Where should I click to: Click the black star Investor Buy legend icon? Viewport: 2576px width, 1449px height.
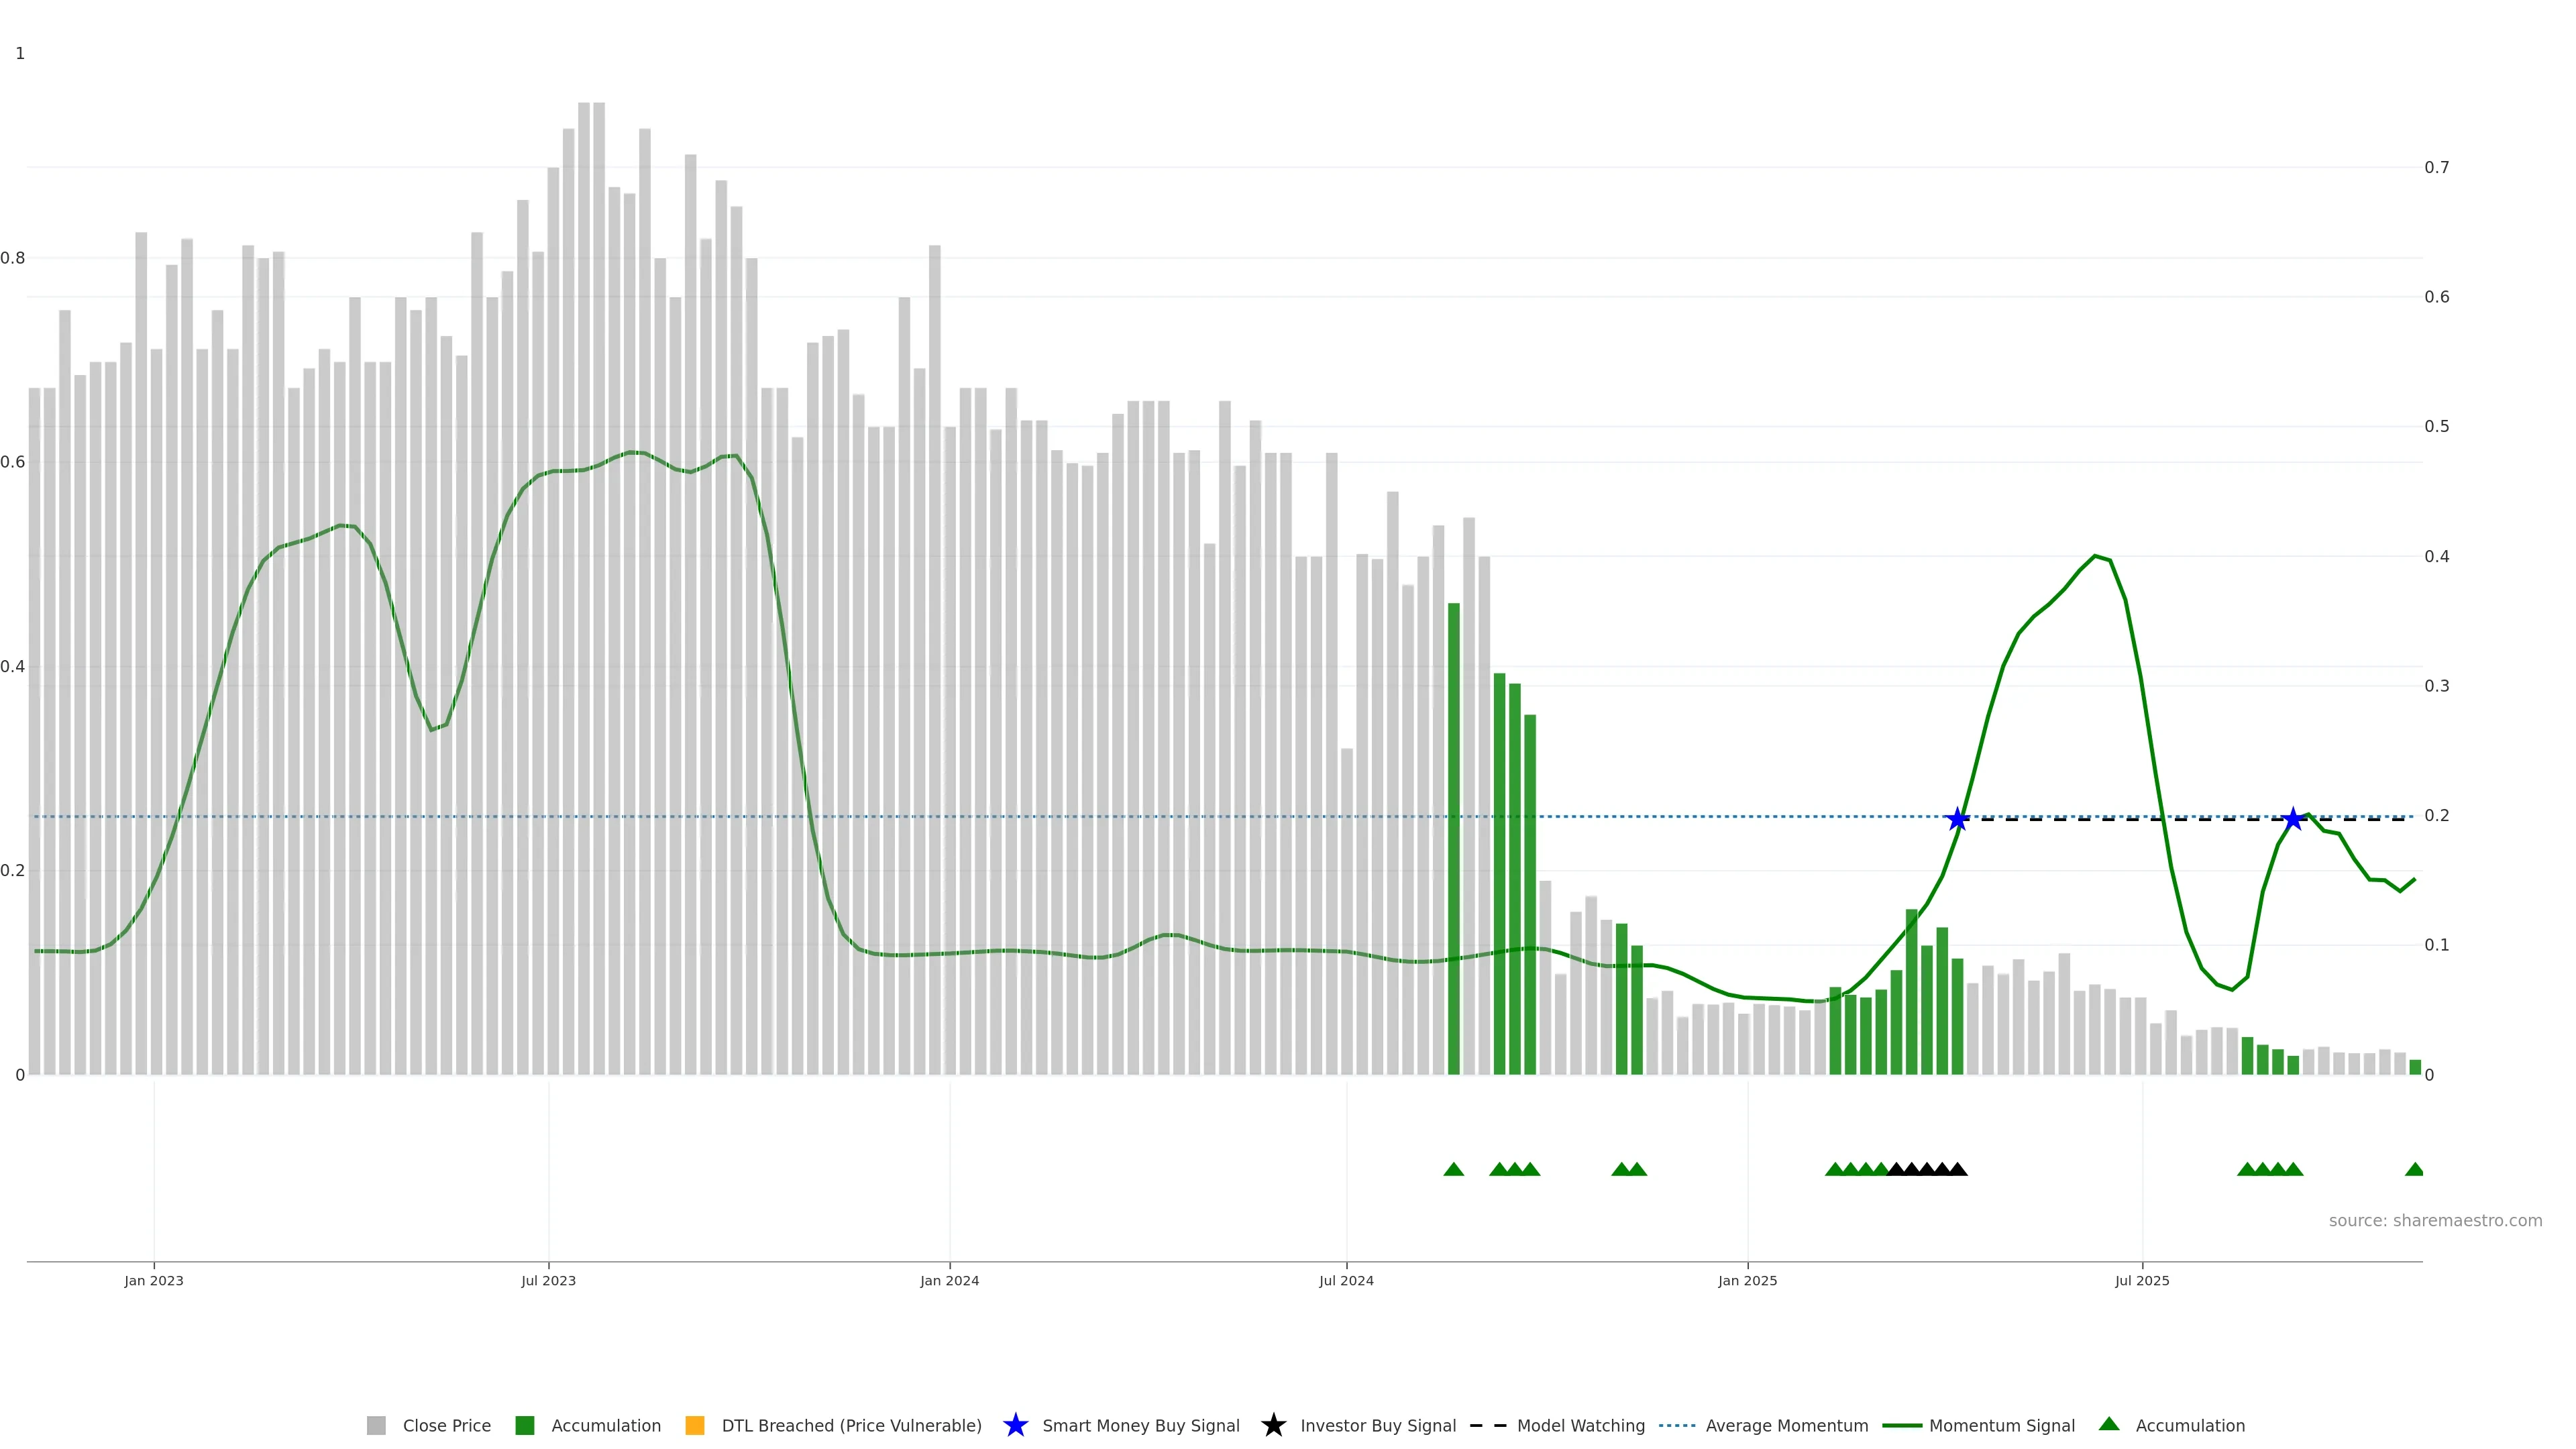coord(1273,1425)
